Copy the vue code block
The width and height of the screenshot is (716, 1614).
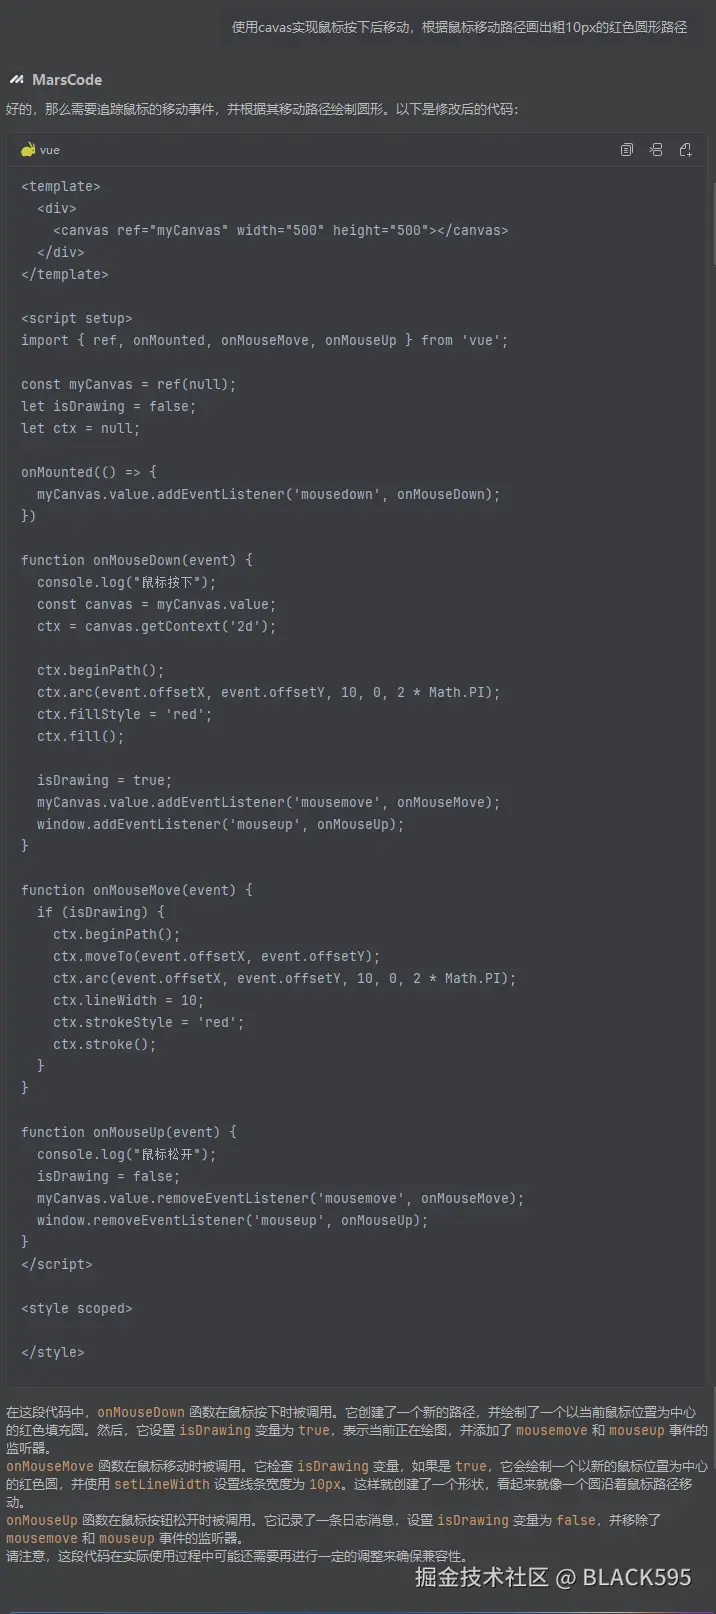[627, 150]
